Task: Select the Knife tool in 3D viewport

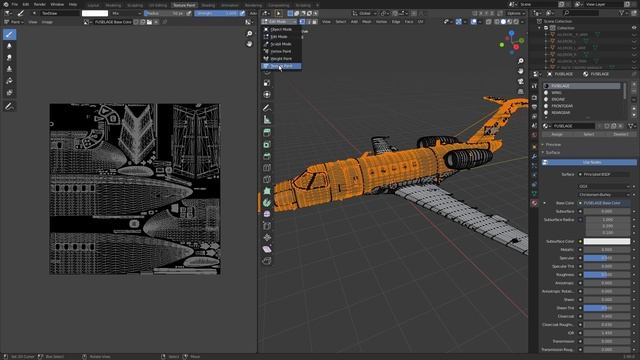Action: pyautogui.click(x=267, y=179)
